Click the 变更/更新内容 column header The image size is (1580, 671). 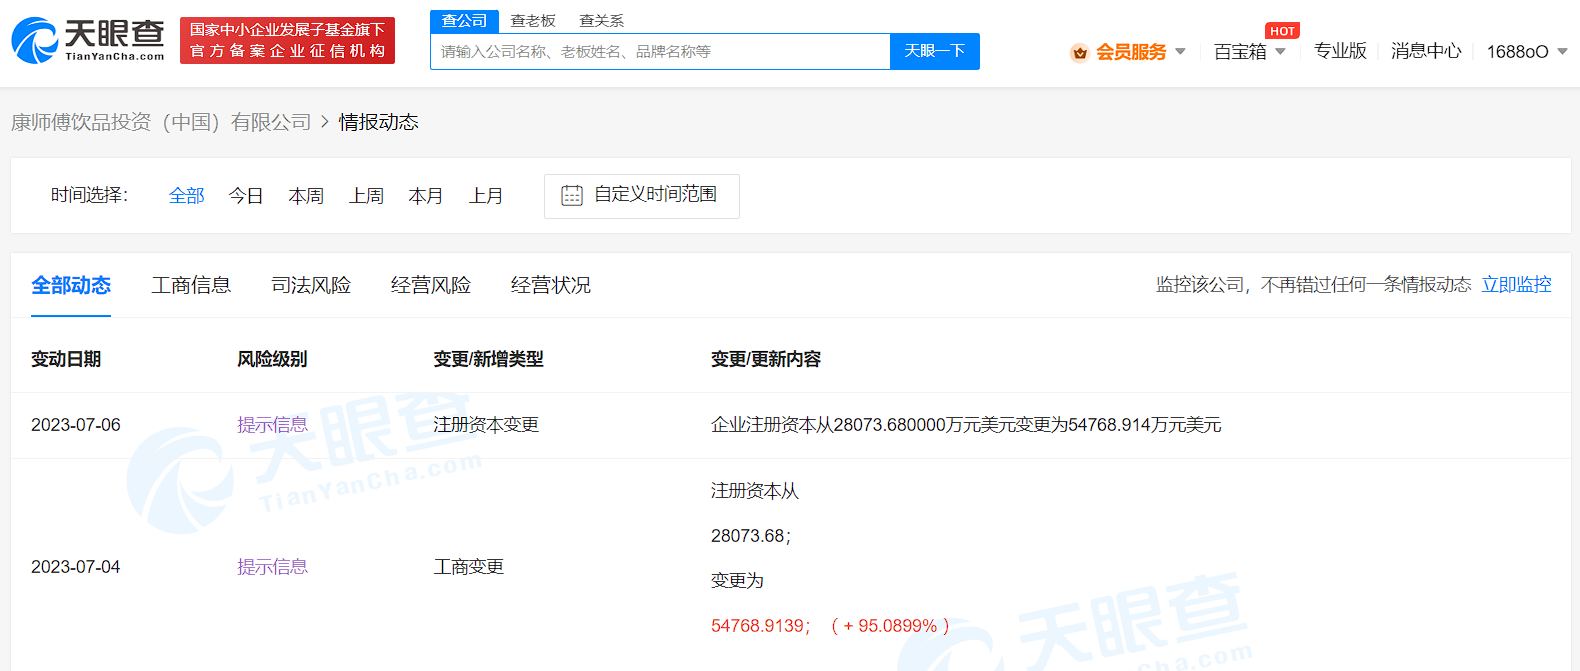[x=766, y=359]
